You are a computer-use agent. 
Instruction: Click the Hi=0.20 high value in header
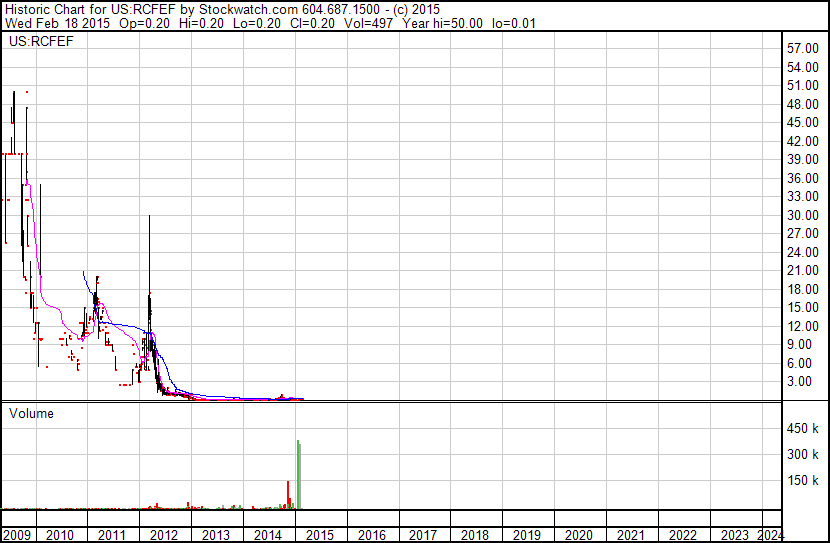pos(201,23)
